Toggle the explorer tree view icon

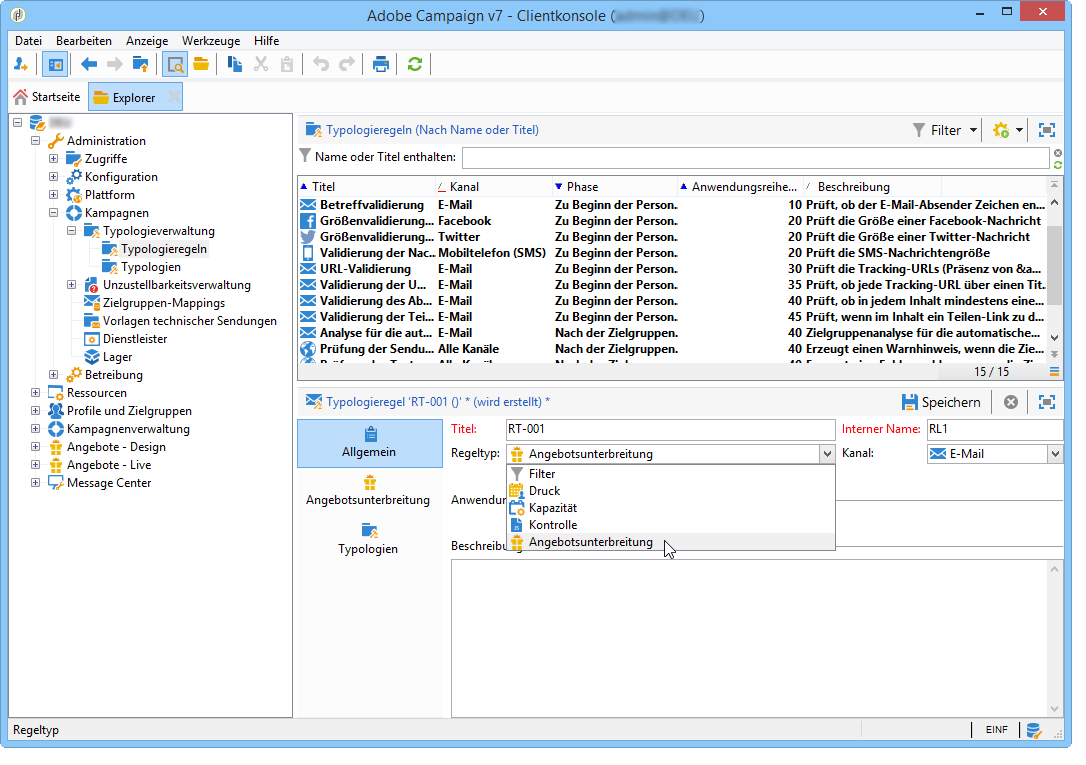click(55, 65)
